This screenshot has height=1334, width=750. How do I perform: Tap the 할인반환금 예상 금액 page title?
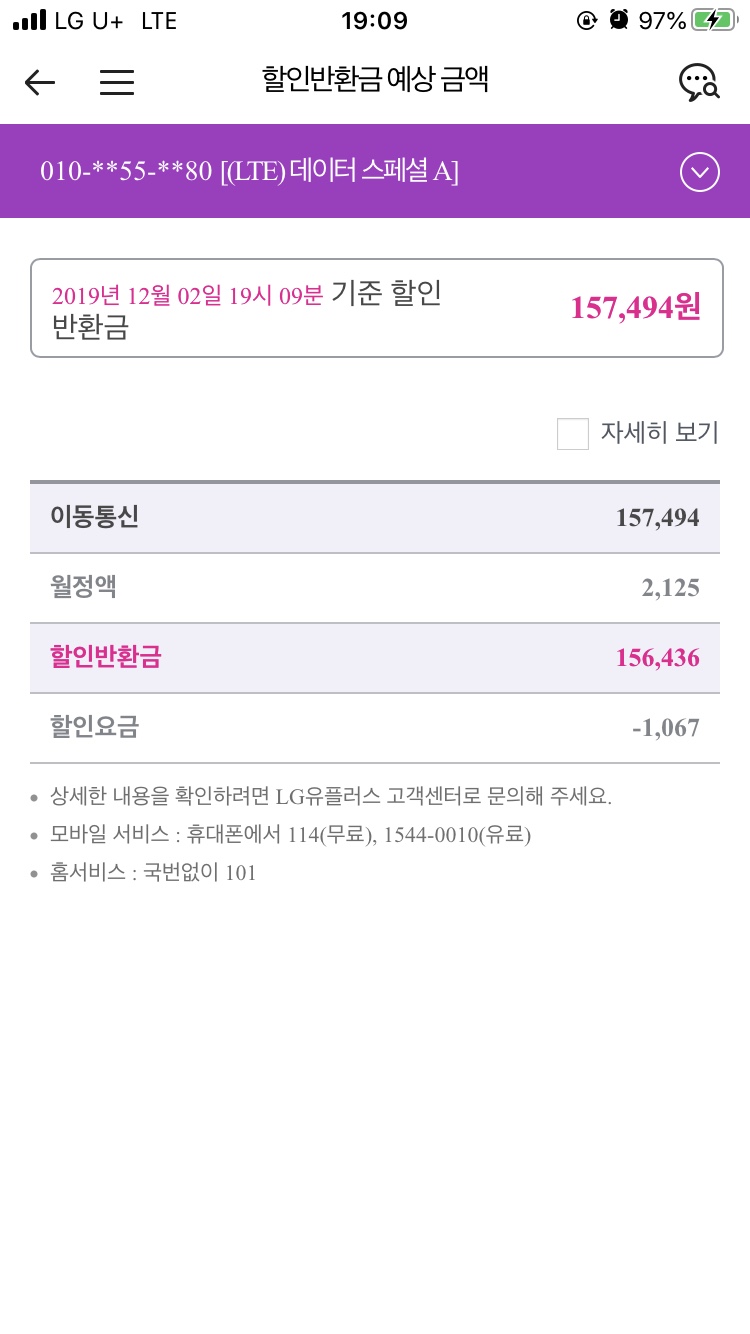[x=375, y=81]
